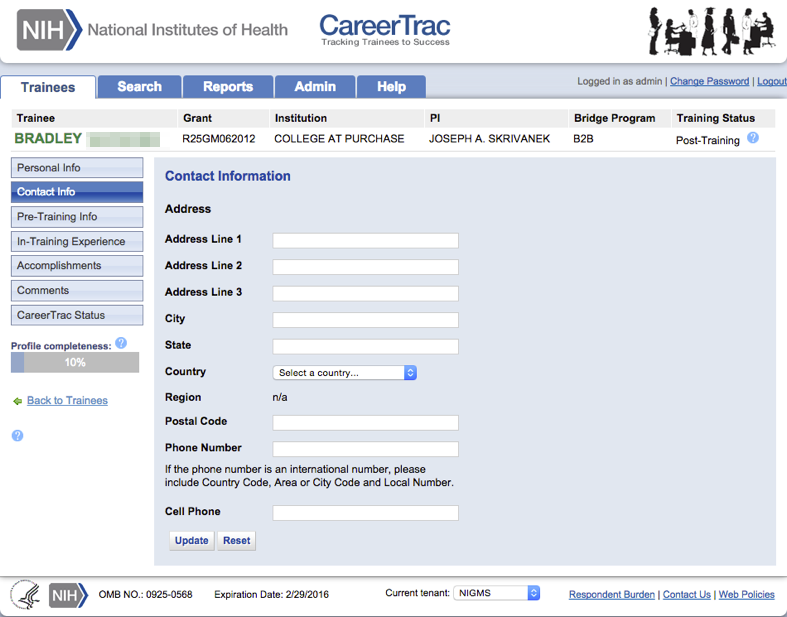Click the help icon below Back to Trainees
Image resolution: width=787 pixels, height=617 pixels.
pyautogui.click(x=17, y=435)
